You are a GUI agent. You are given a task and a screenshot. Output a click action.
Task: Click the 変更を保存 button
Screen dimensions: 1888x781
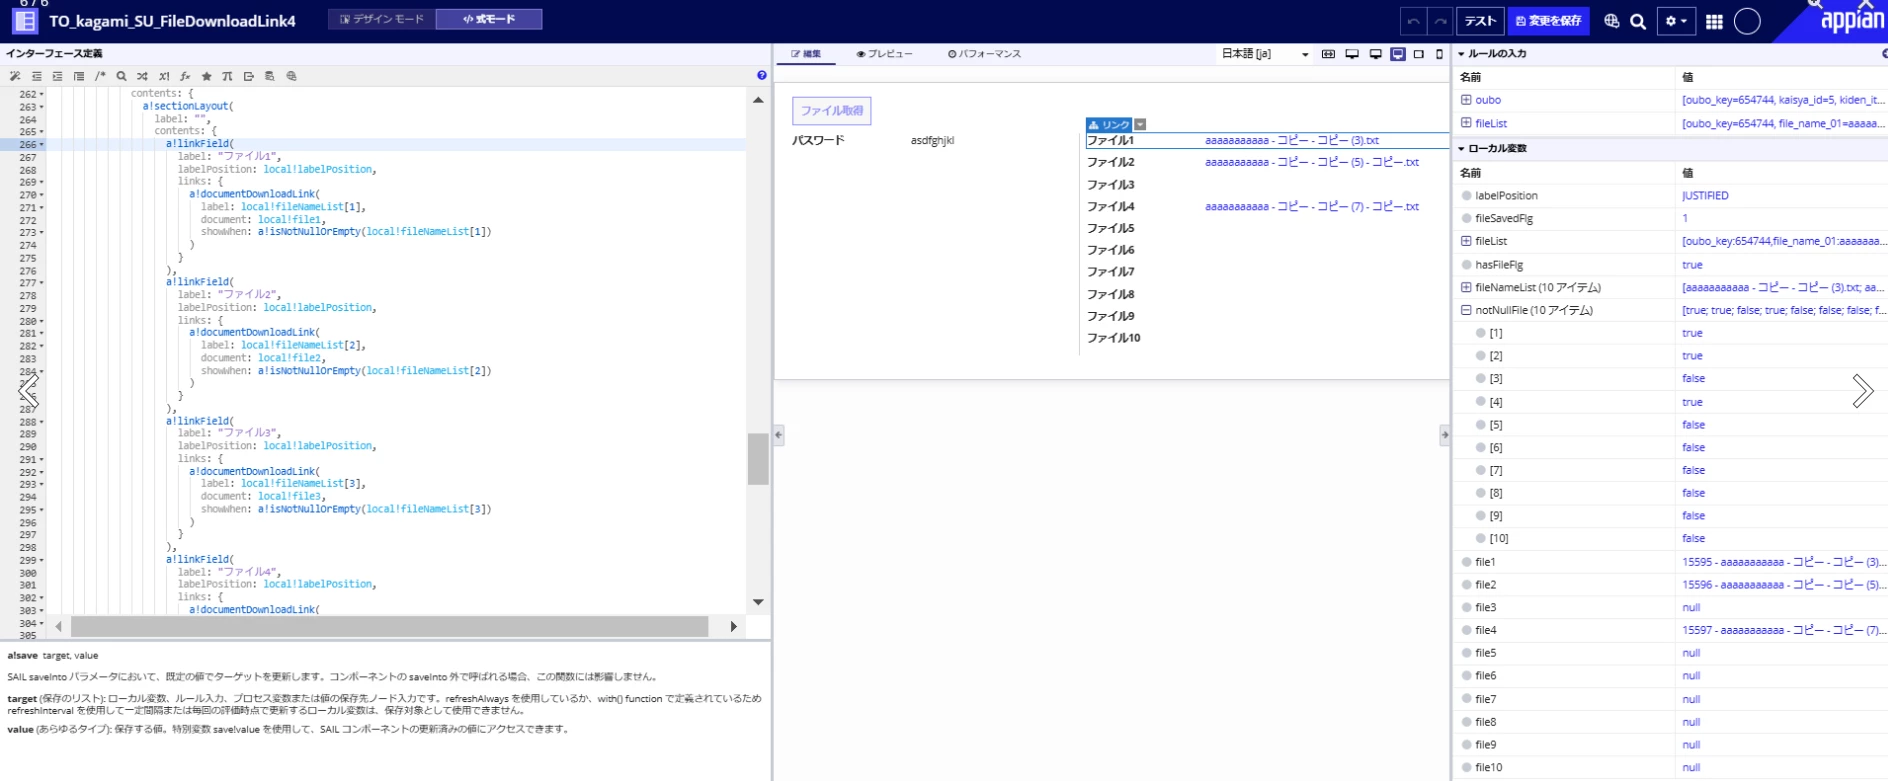coord(1548,21)
